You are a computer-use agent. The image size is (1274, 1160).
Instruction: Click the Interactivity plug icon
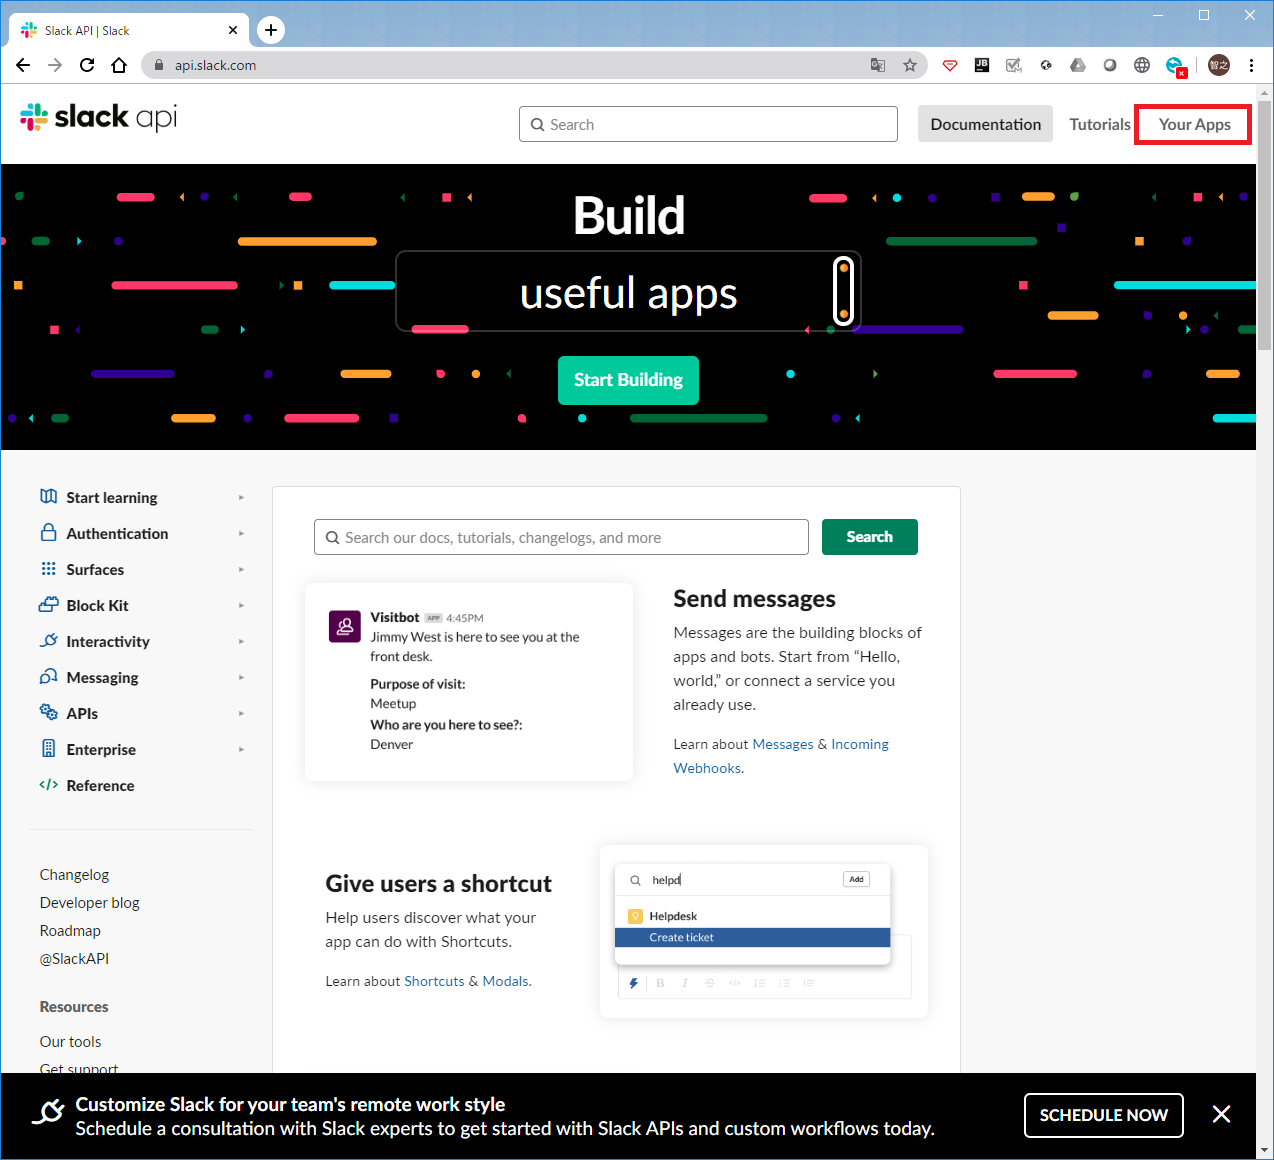coord(48,641)
